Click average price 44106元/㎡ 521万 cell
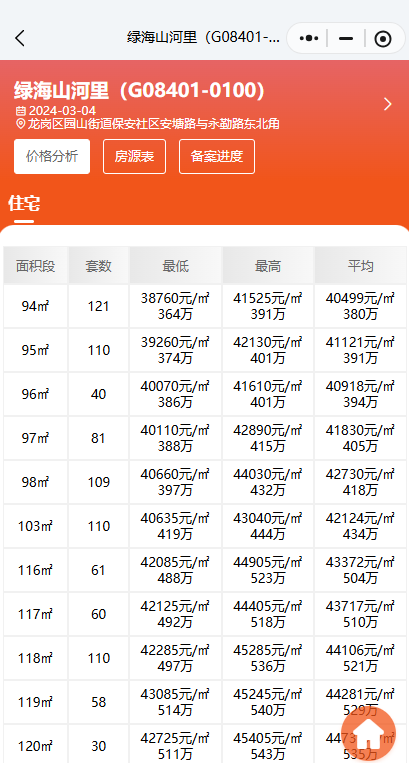Viewport: 409px width, 763px height. (360, 658)
